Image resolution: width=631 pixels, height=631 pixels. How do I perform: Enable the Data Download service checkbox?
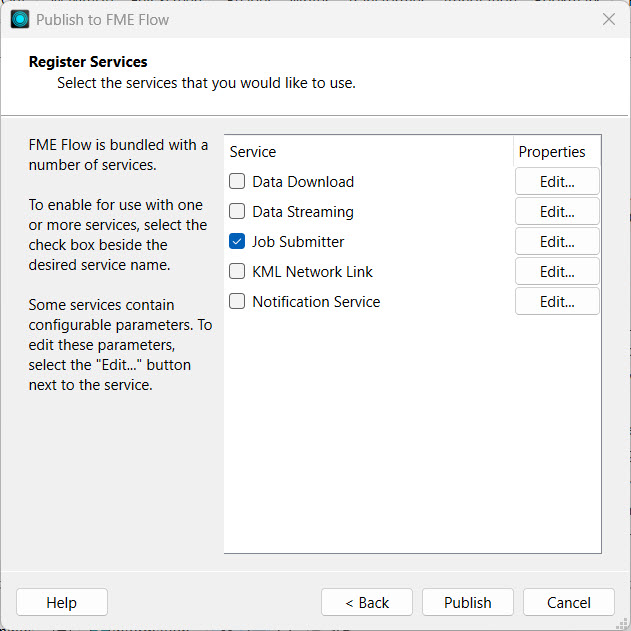tap(237, 182)
